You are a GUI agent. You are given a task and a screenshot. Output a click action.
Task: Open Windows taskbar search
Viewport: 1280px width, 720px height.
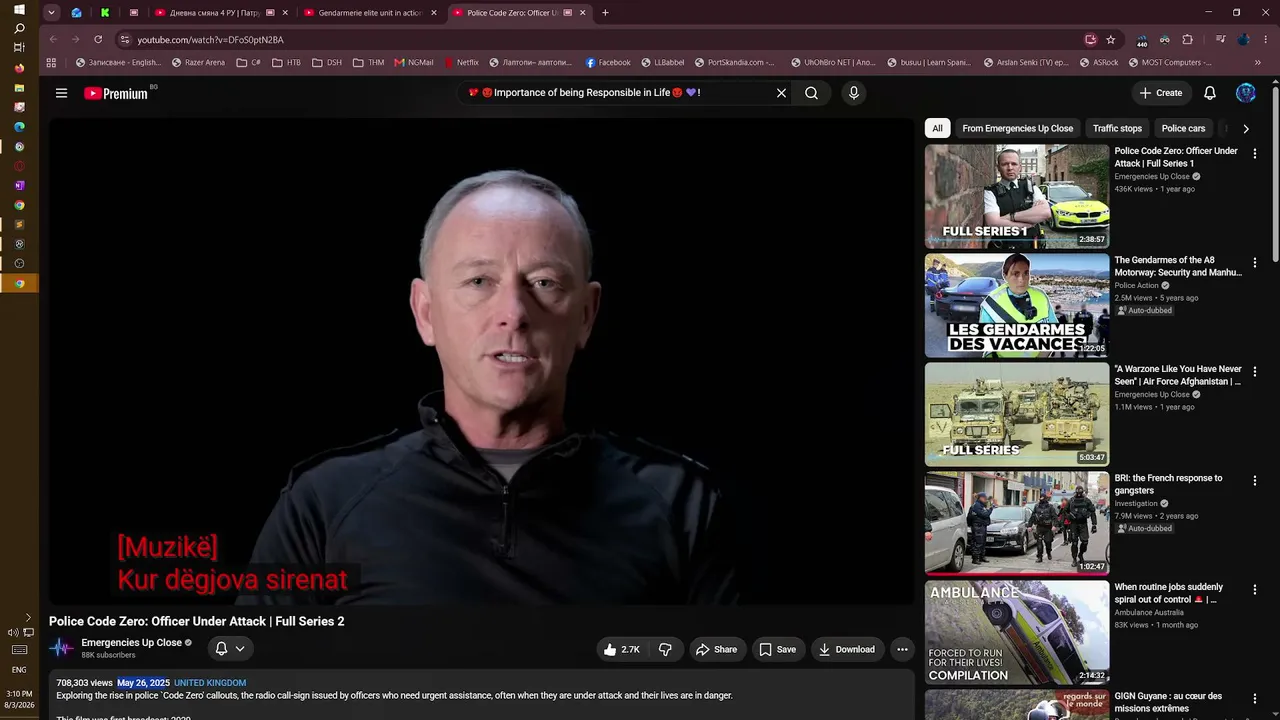19,28
